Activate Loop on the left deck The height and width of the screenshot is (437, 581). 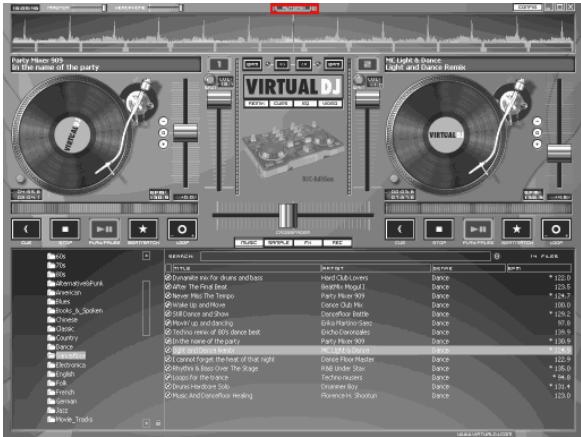pos(182,229)
